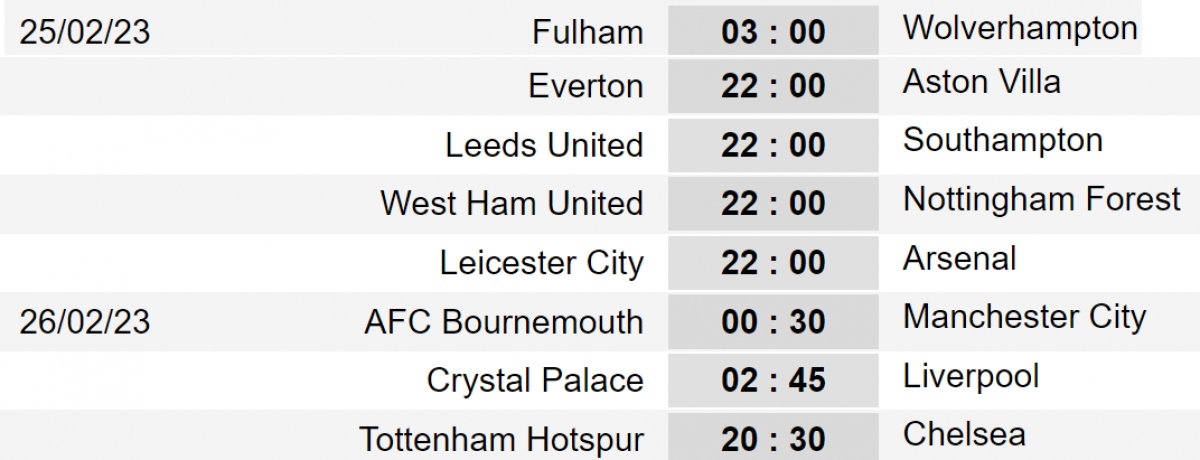This screenshot has height=460, width=1200.
Task: Open the Arsenal team link
Action: (x=959, y=258)
